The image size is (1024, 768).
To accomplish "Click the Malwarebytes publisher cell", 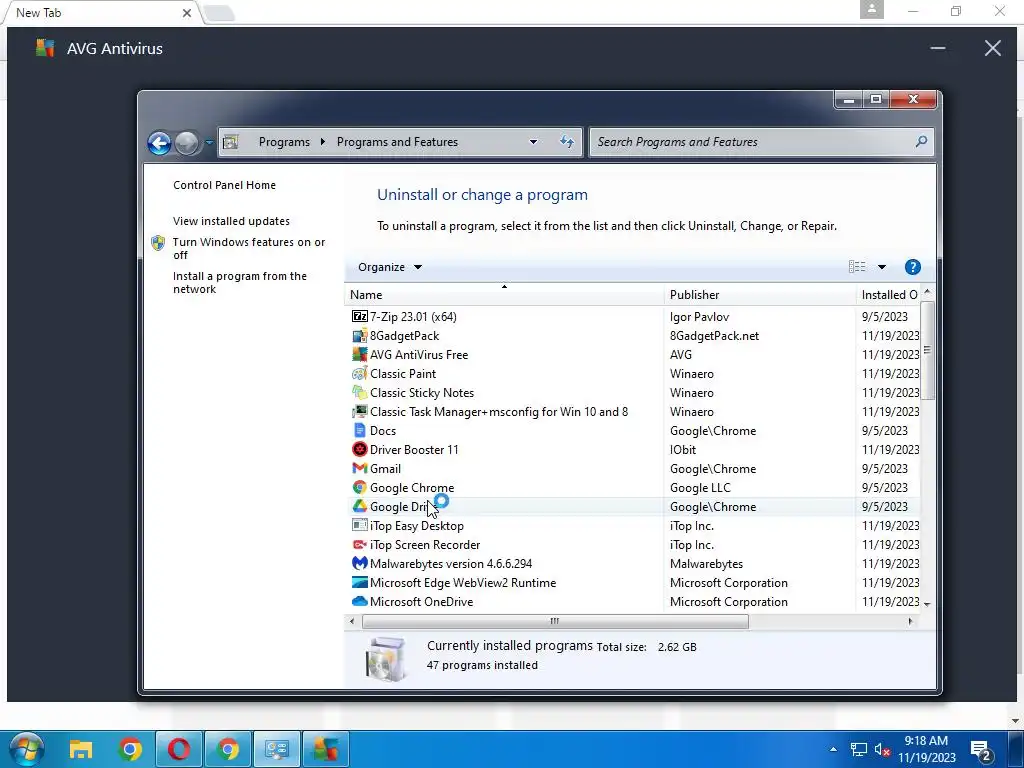I will [x=706, y=563].
